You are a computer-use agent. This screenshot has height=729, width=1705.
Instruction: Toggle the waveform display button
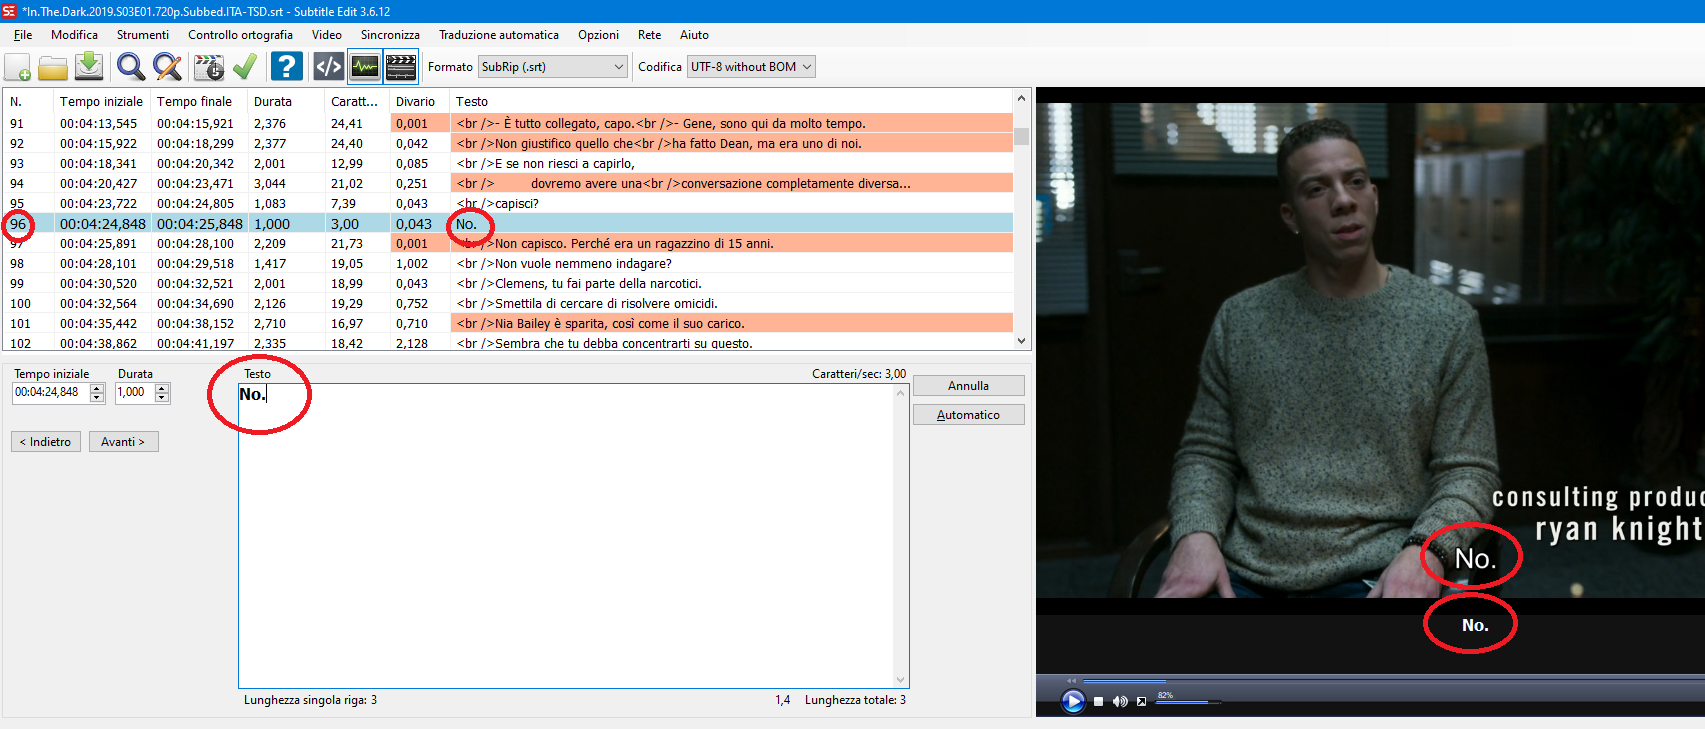pyautogui.click(x=365, y=67)
